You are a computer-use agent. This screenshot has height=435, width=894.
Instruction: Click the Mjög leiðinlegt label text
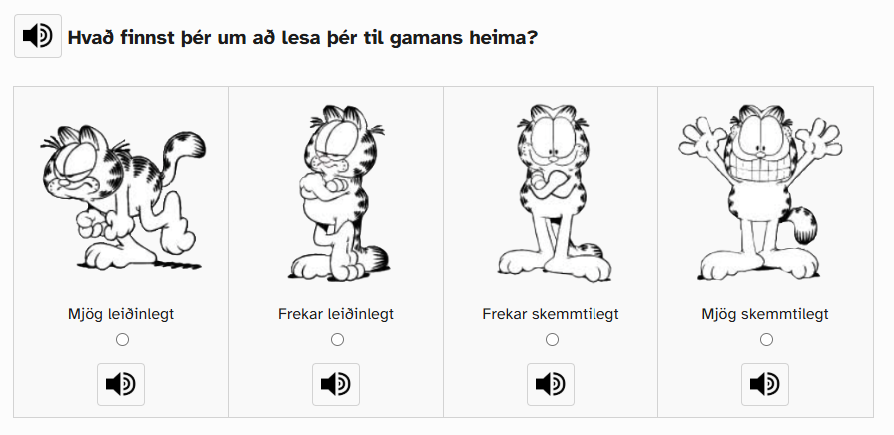(x=121, y=314)
